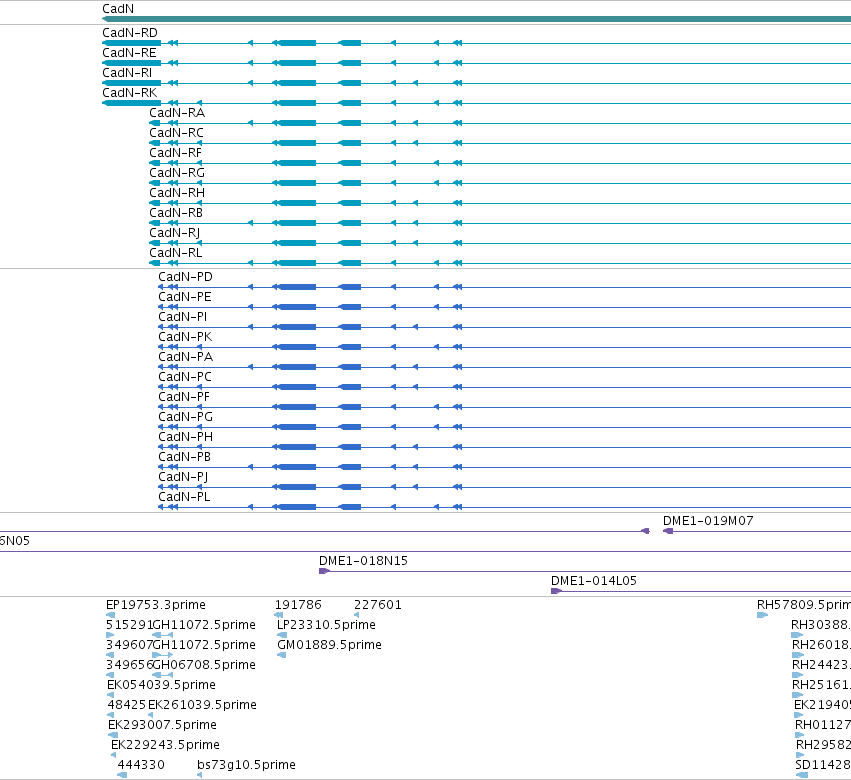Select protein CadN-PA
This screenshot has width=851, height=780.
(x=186, y=357)
